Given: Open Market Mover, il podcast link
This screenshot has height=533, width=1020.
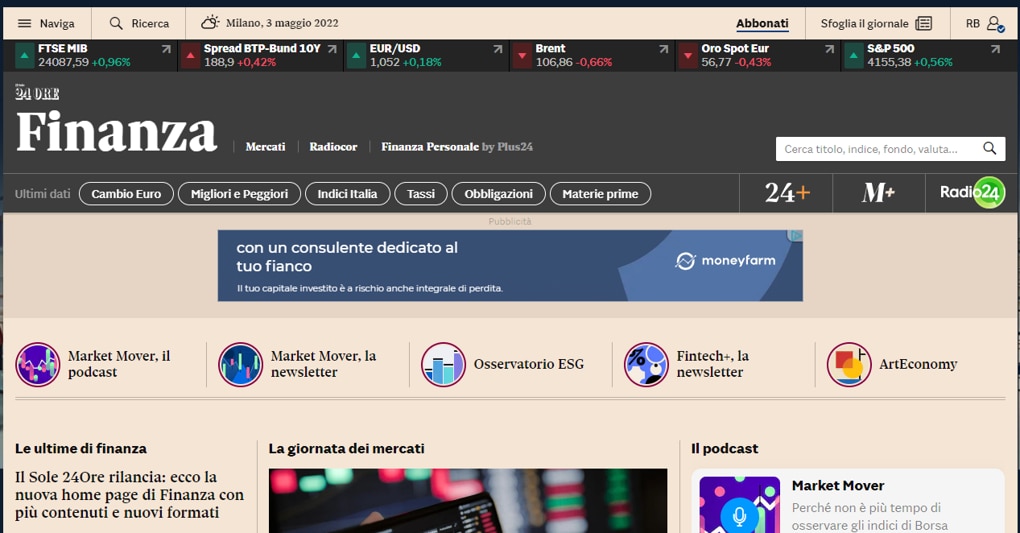Looking at the screenshot, I should click(x=119, y=364).
